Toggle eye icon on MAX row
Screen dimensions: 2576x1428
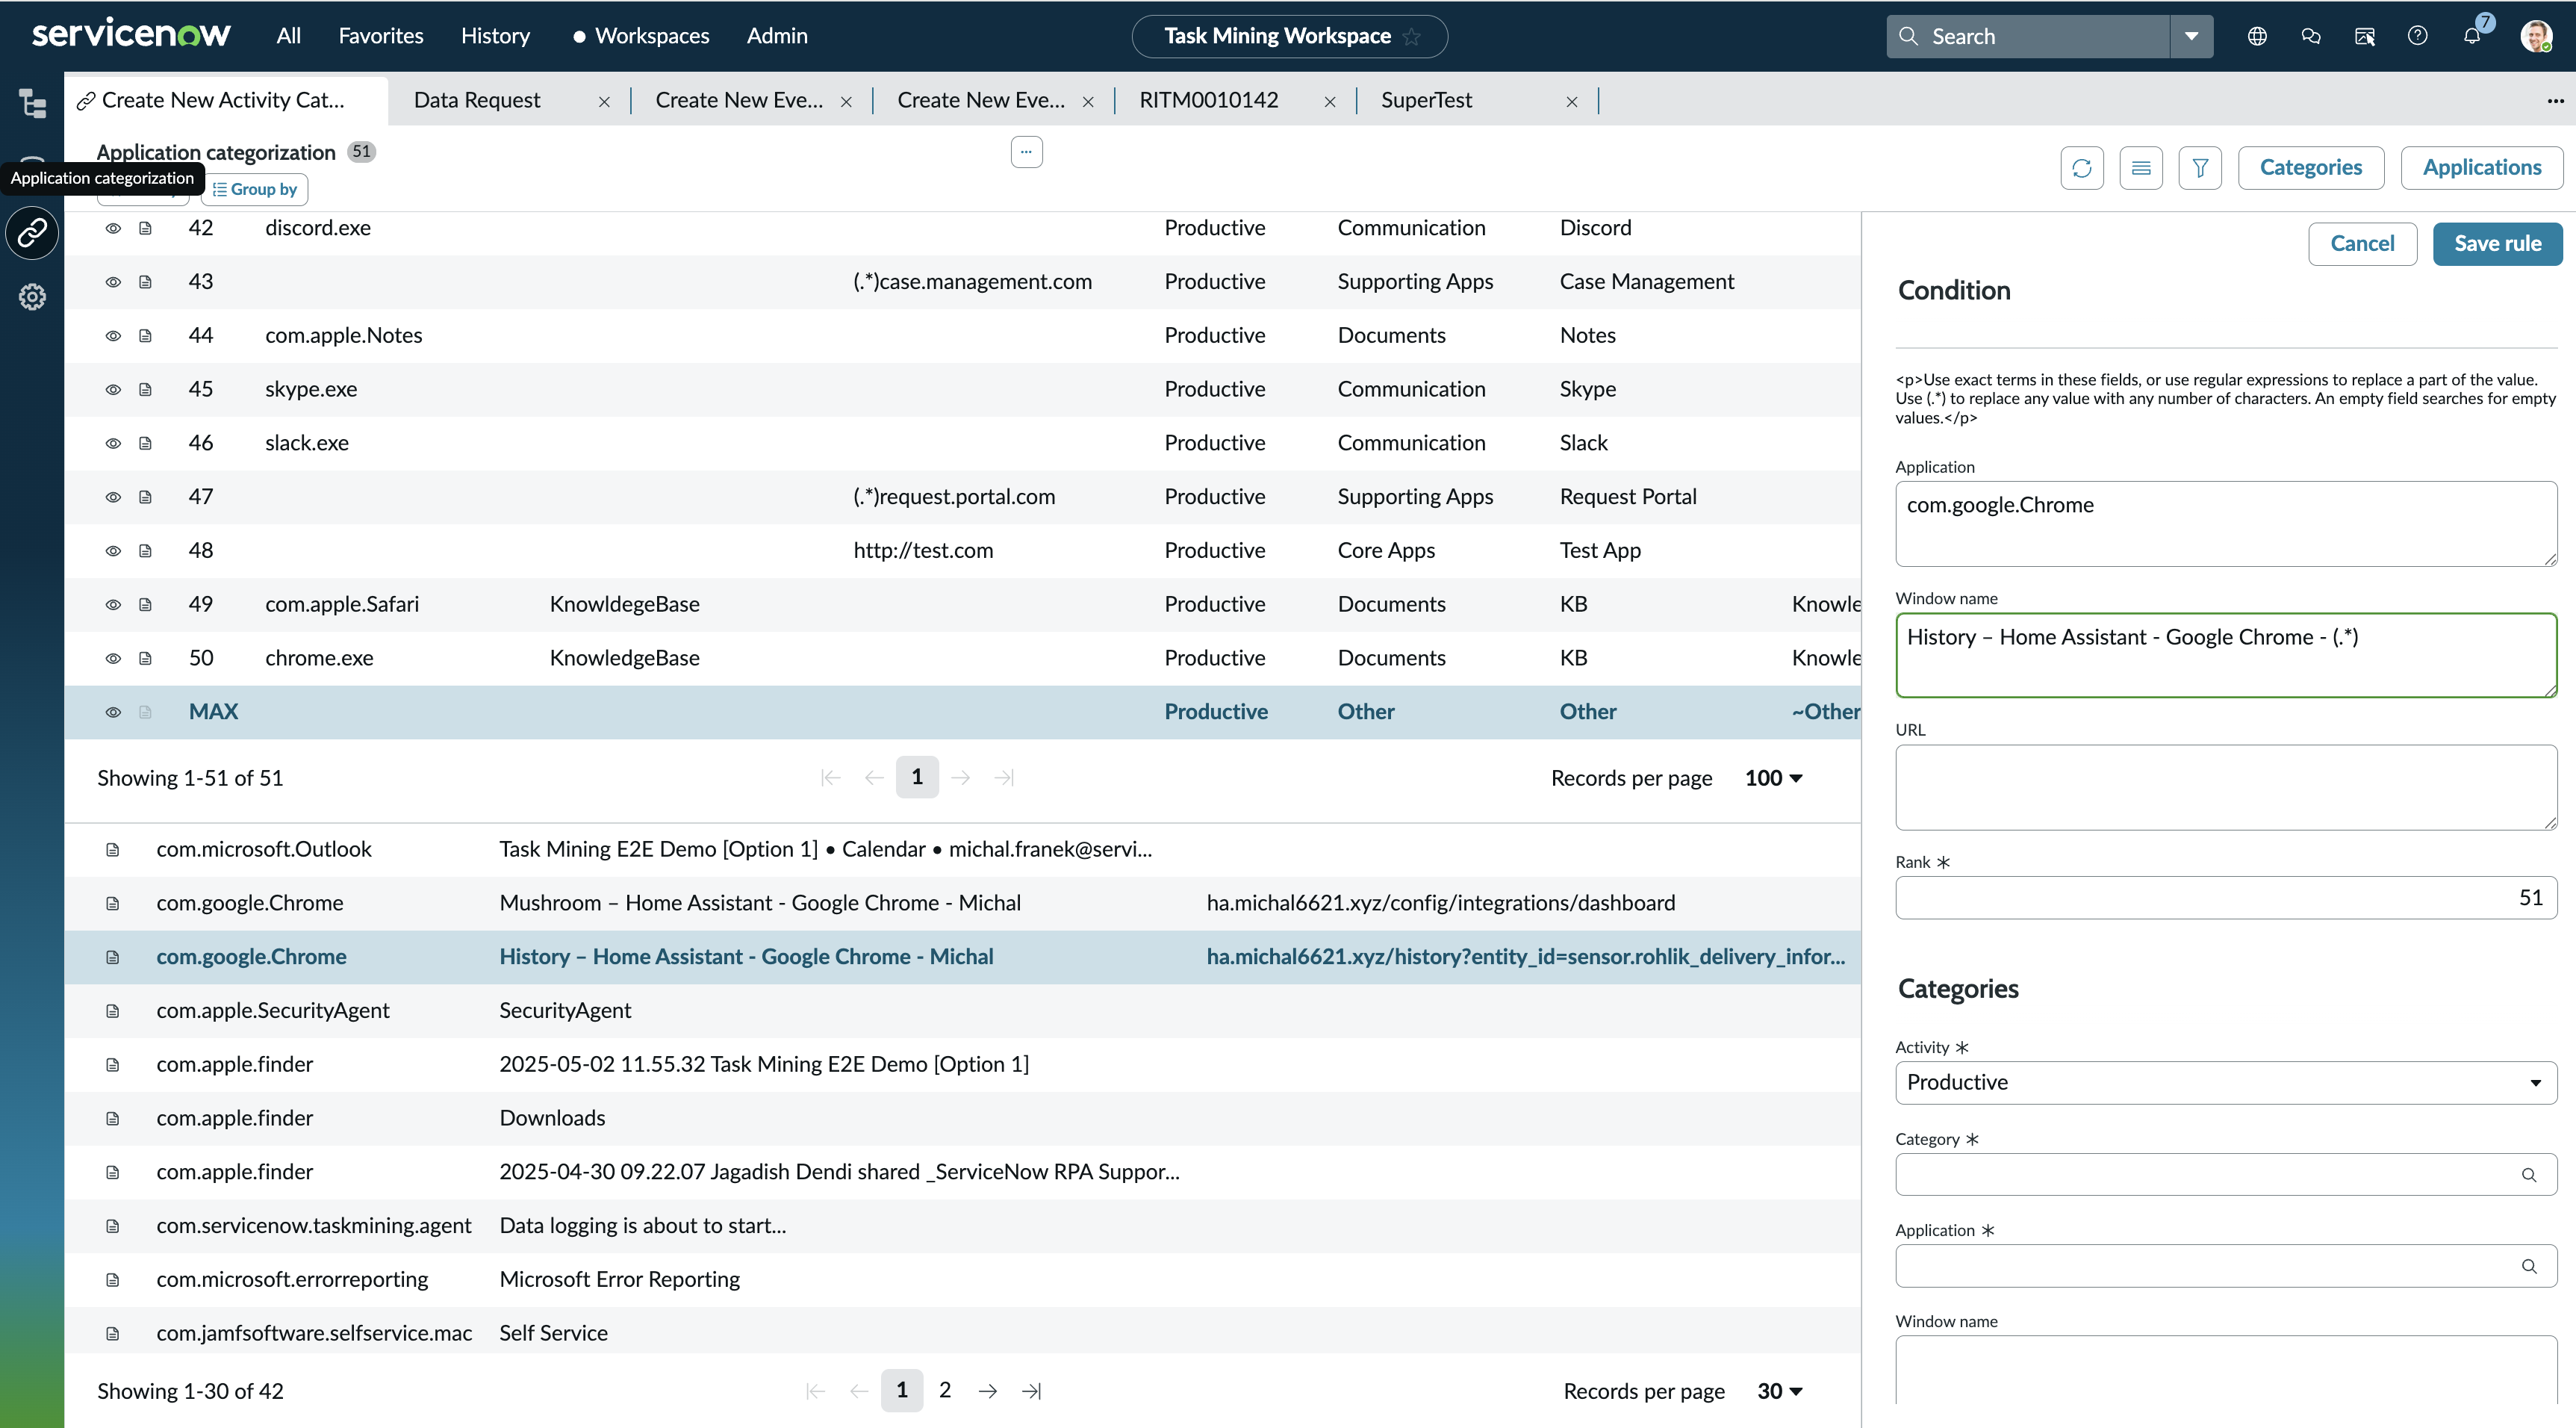pyautogui.click(x=113, y=712)
